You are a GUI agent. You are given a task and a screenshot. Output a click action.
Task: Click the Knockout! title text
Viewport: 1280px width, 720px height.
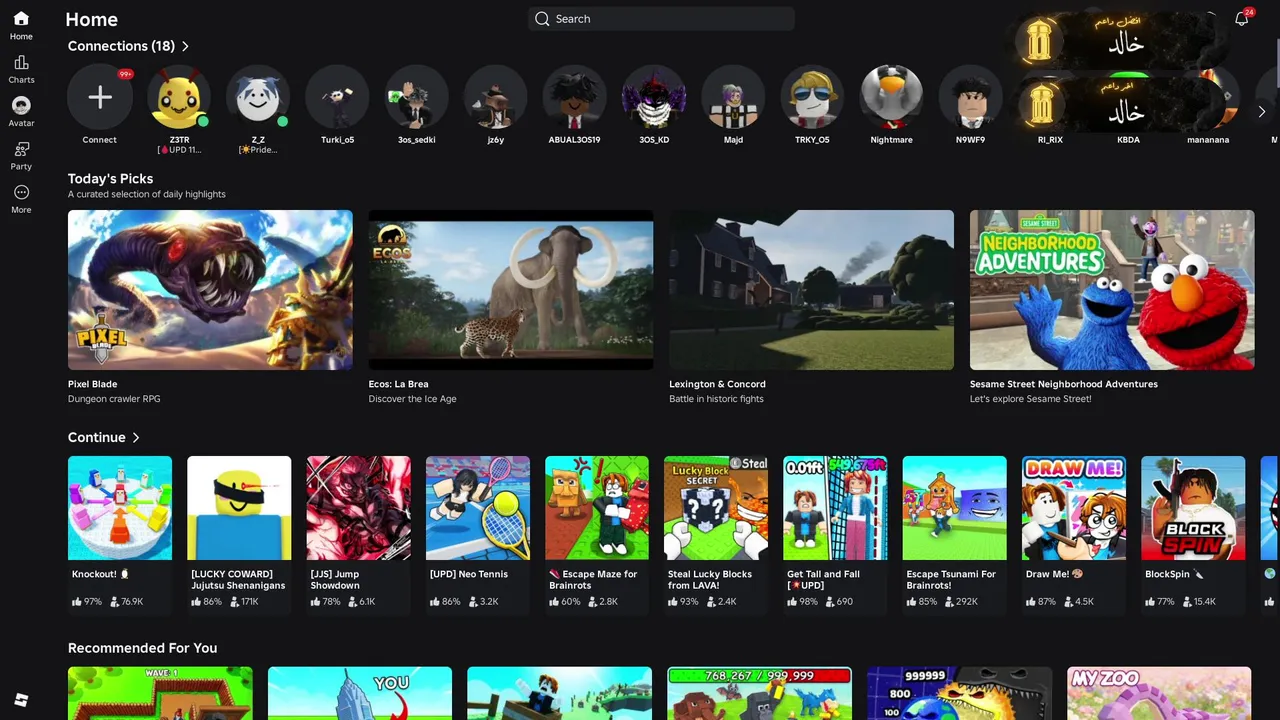94,574
